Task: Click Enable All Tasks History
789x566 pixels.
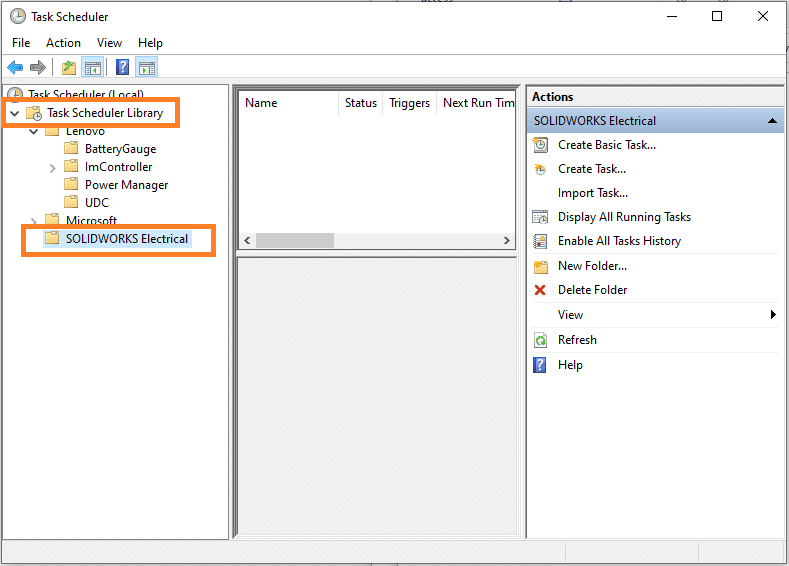Action: click(619, 241)
